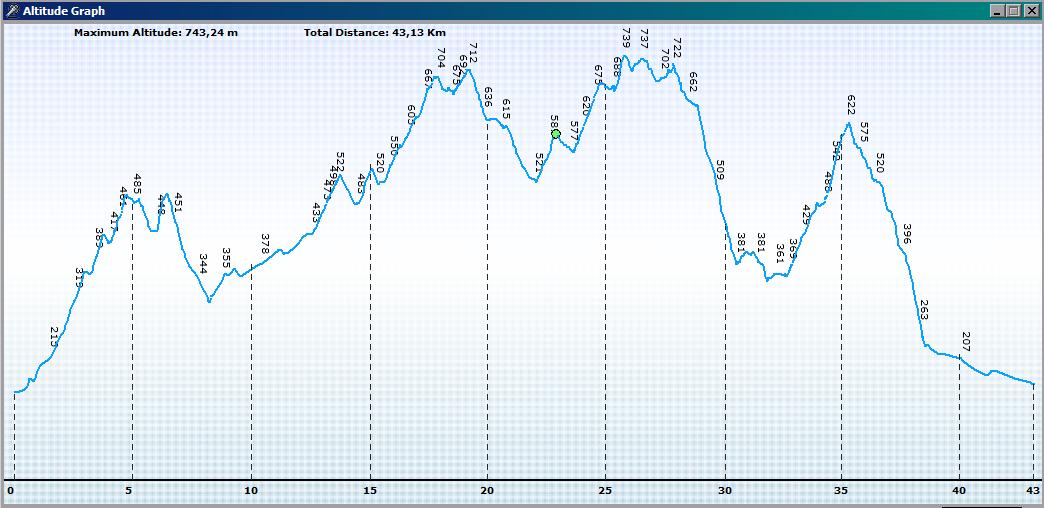Click the 10 km axis label
Screen dimensions: 1044x508
pyautogui.click(x=250, y=491)
